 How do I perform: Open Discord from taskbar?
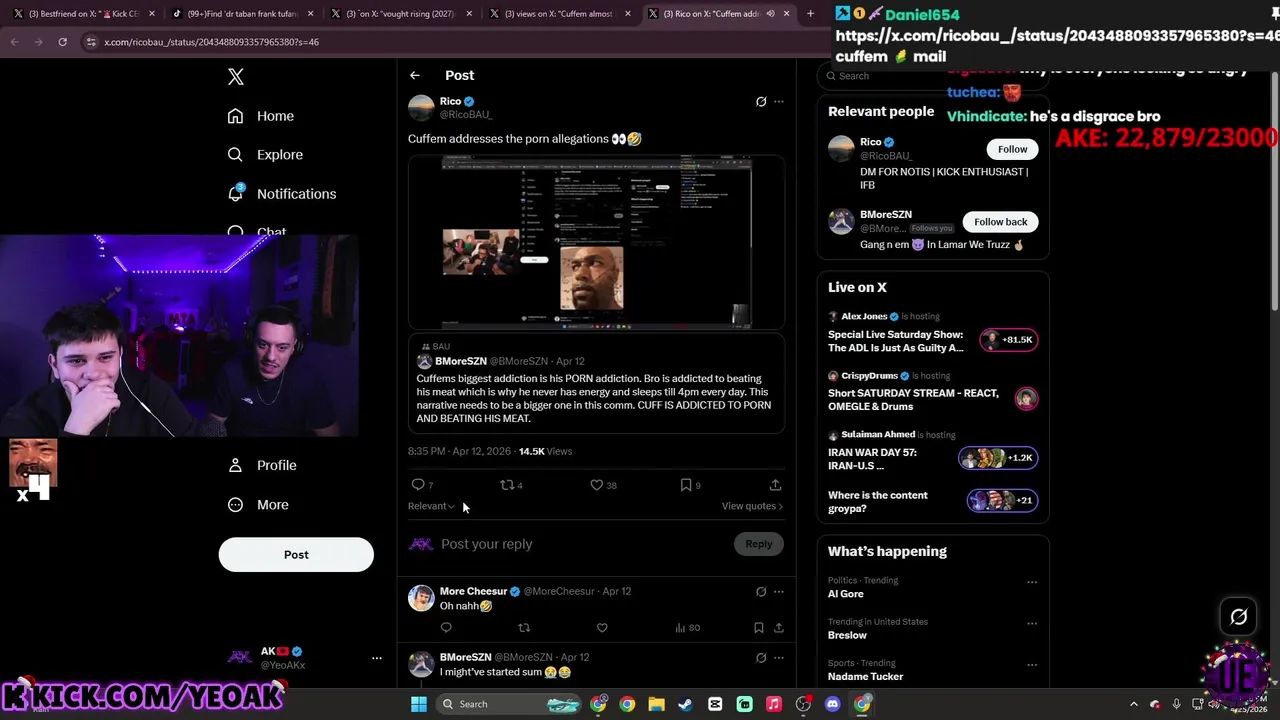[x=832, y=704]
